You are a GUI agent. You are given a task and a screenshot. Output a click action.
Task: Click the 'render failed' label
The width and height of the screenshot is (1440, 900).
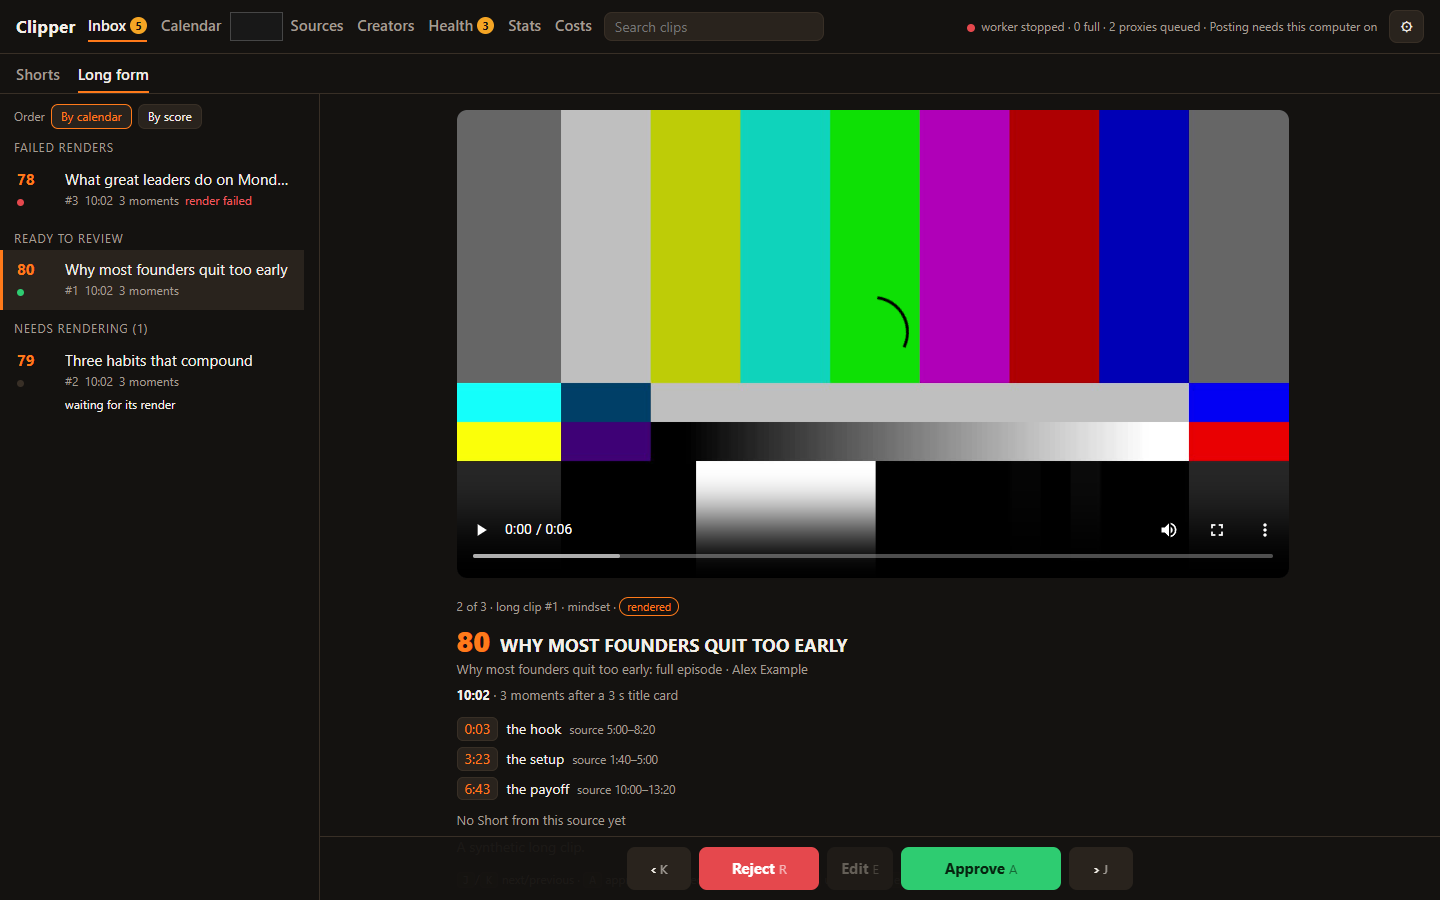pos(218,201)
